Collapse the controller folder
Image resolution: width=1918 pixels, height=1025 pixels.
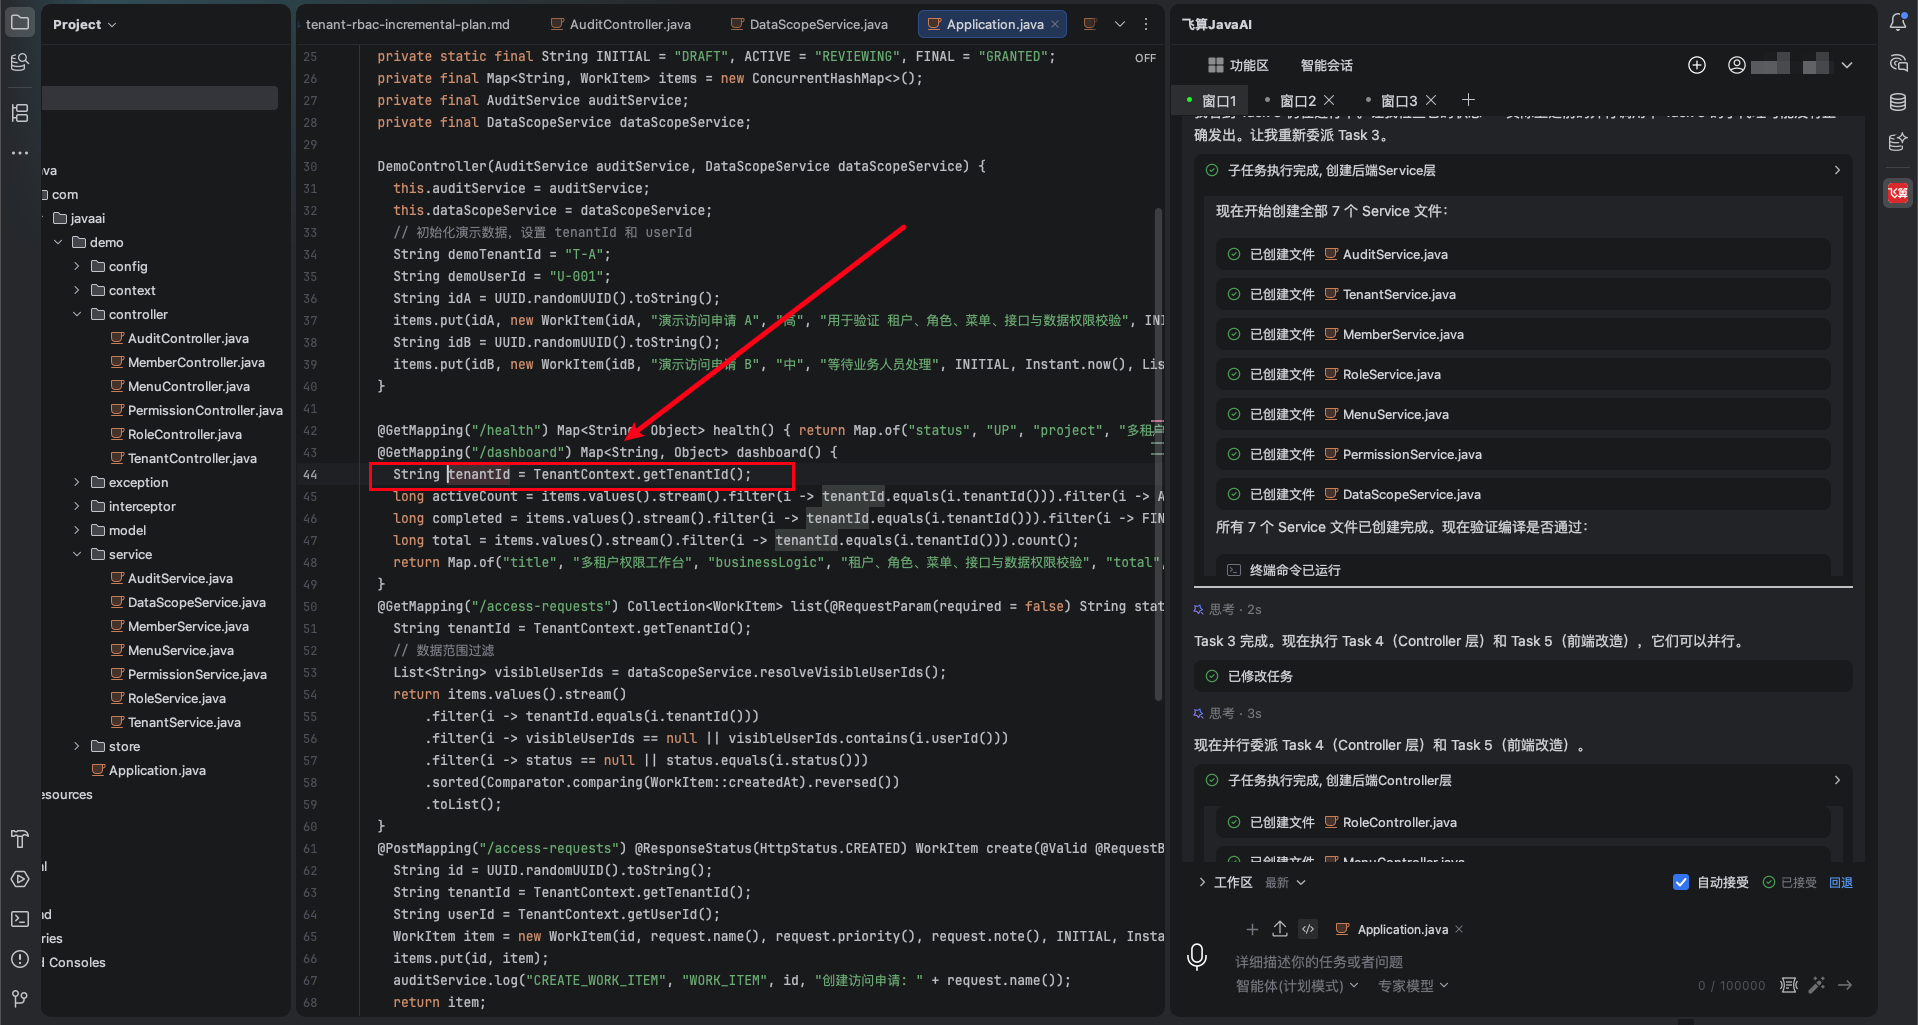coord(77,314)
